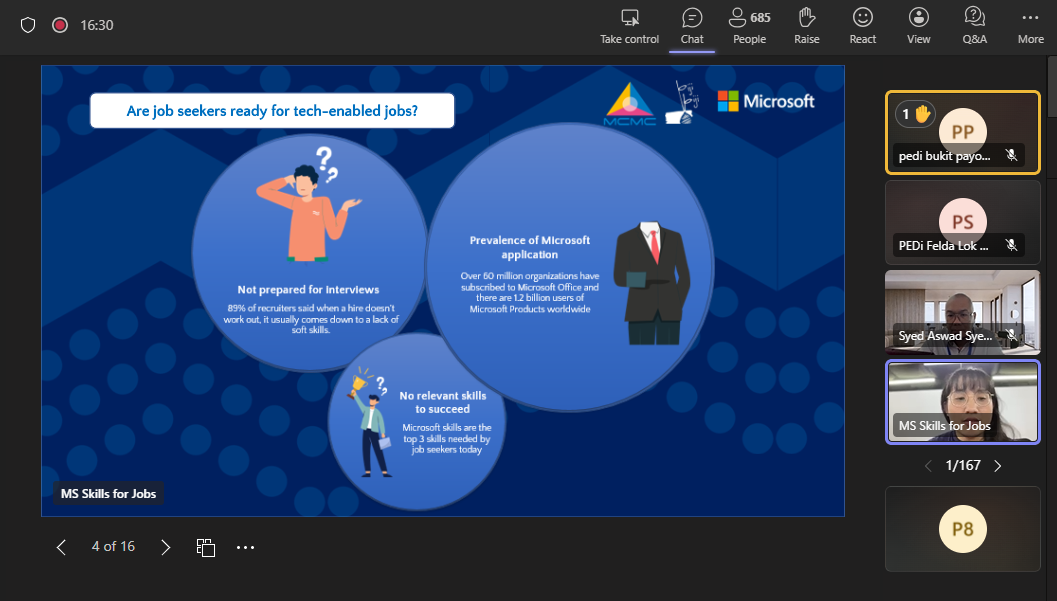Open the React emoji menu

point(862,18)
